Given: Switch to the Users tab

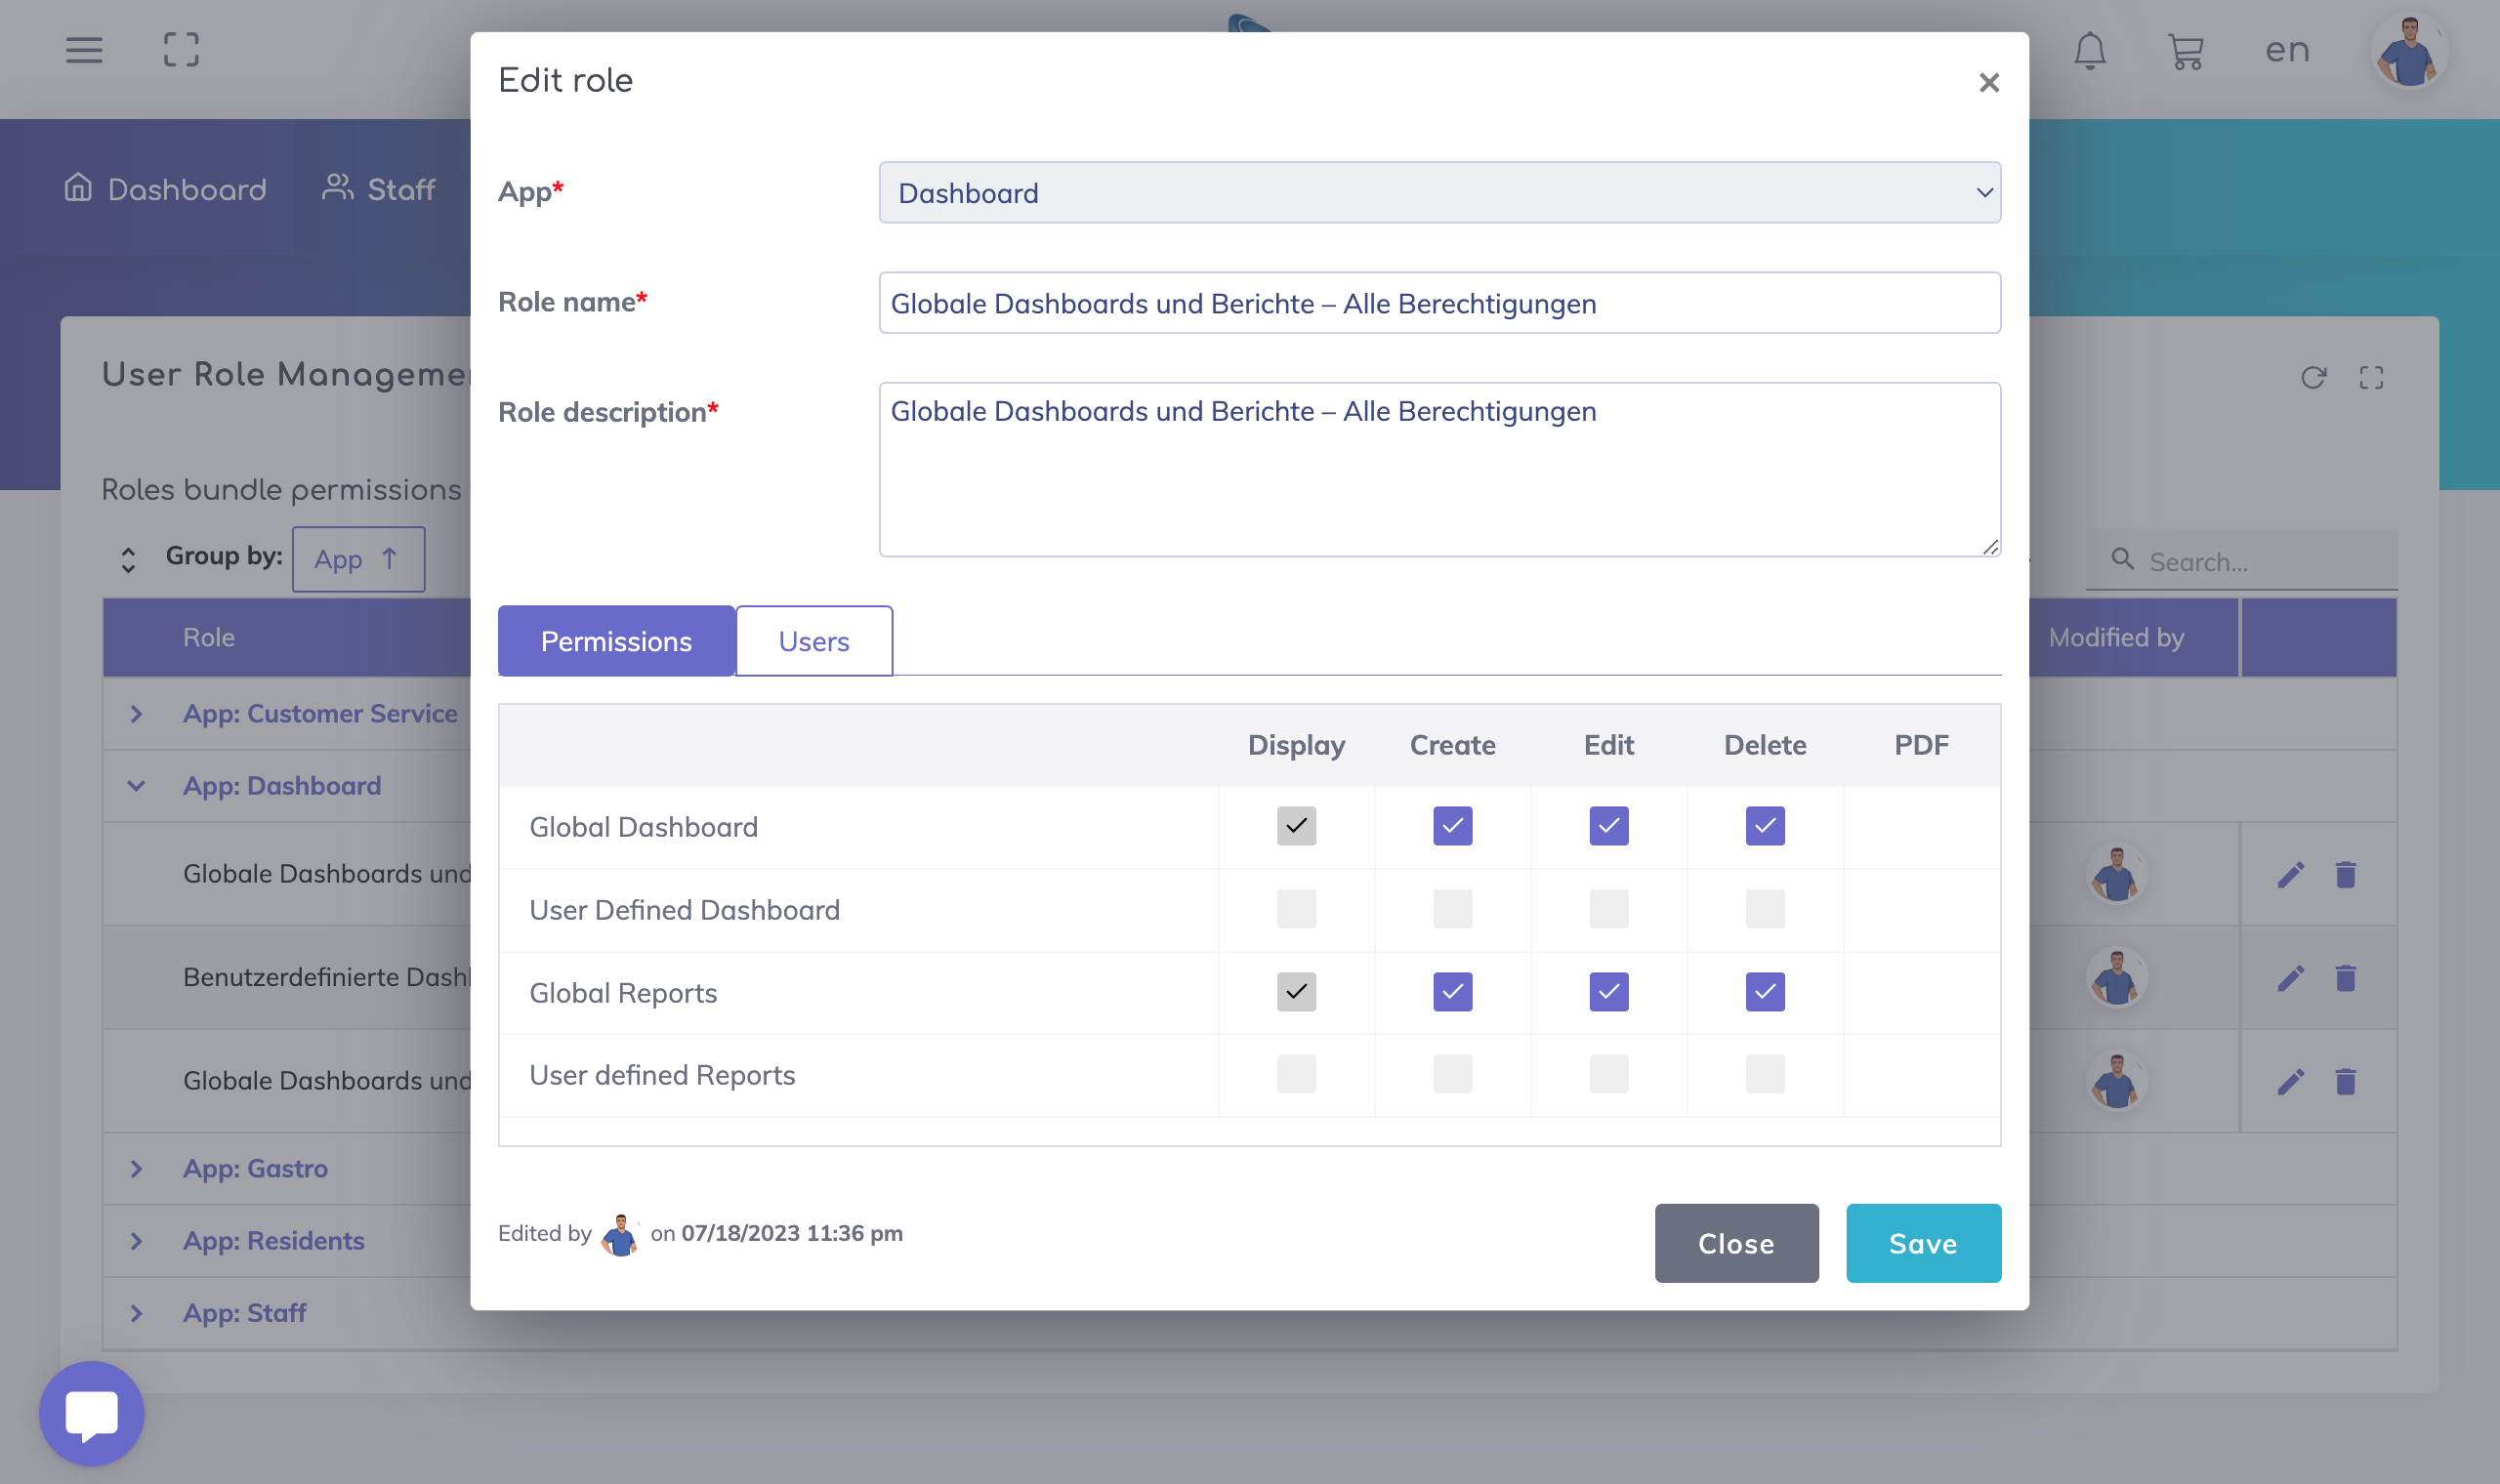Looking at the screenshot, I should [x=813, y=641].
